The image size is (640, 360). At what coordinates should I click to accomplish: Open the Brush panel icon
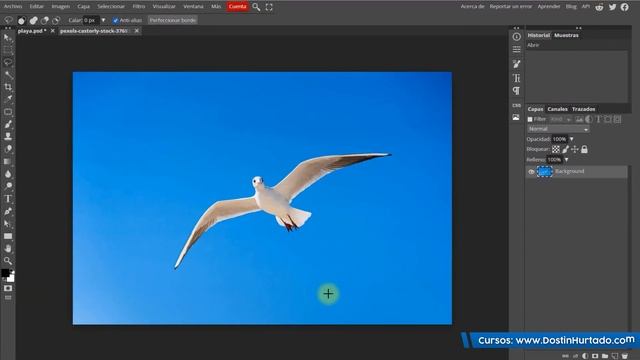point(516,64)
